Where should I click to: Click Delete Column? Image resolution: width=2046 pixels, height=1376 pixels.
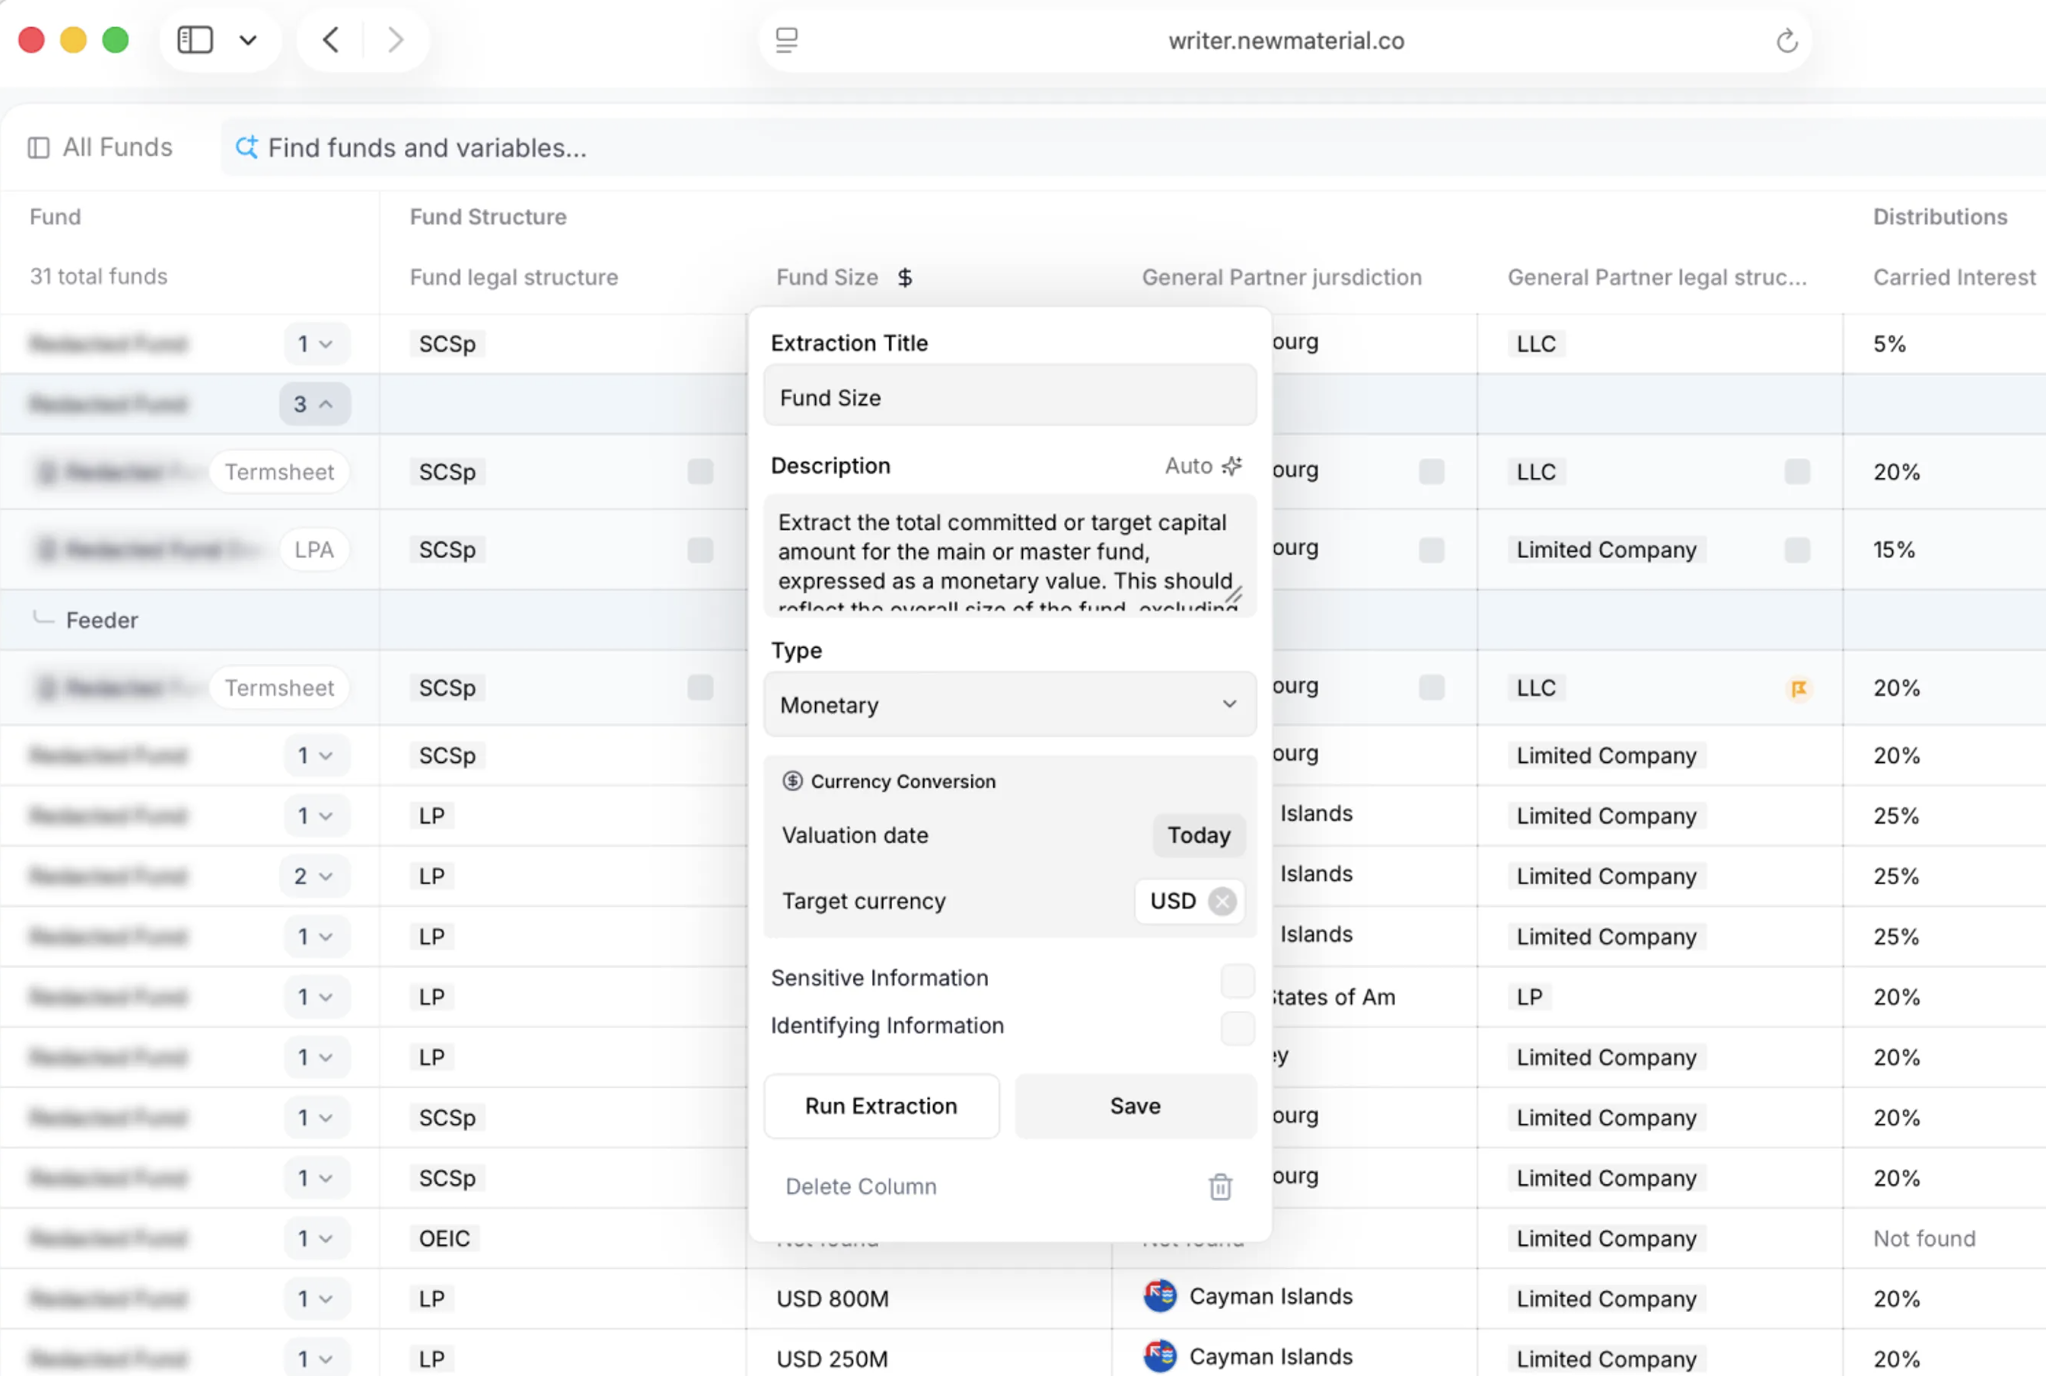[861, 1186]
